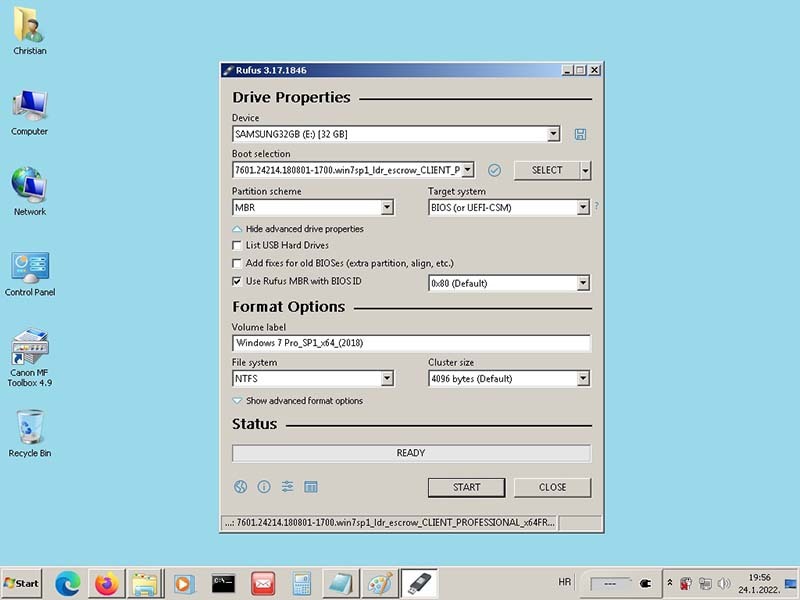The height and width of the screenshot is (600, 800).
Task: Click the Volume label text field
Action: pyautogui.click(x=410, y=343)
